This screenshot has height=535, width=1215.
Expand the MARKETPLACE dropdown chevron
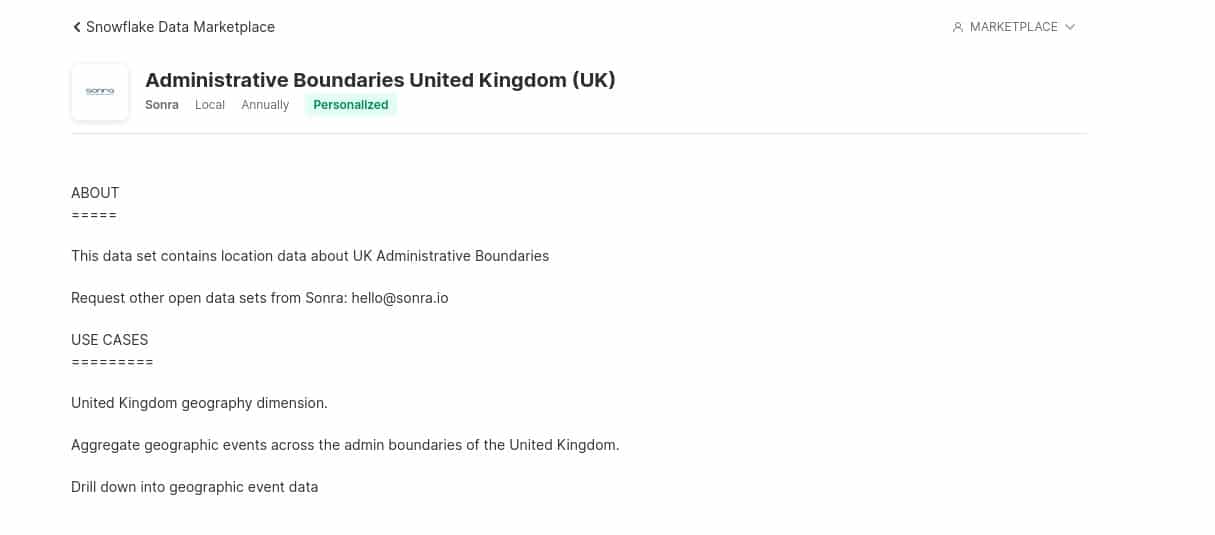[x=1070, y=27]
